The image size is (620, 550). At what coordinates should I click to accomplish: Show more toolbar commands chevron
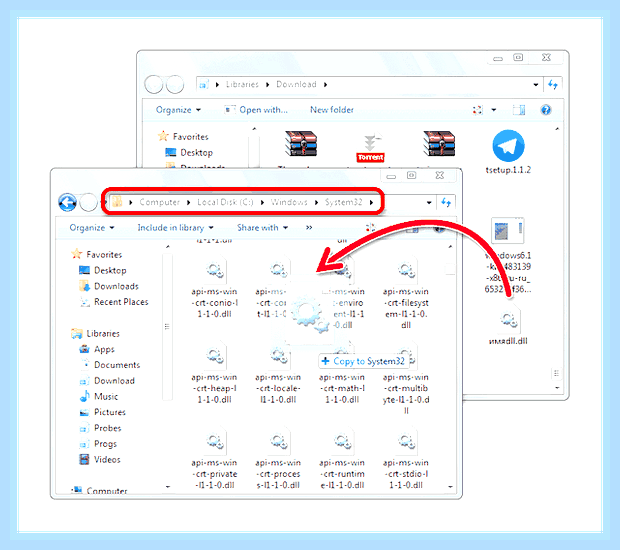tap(309, 228)
